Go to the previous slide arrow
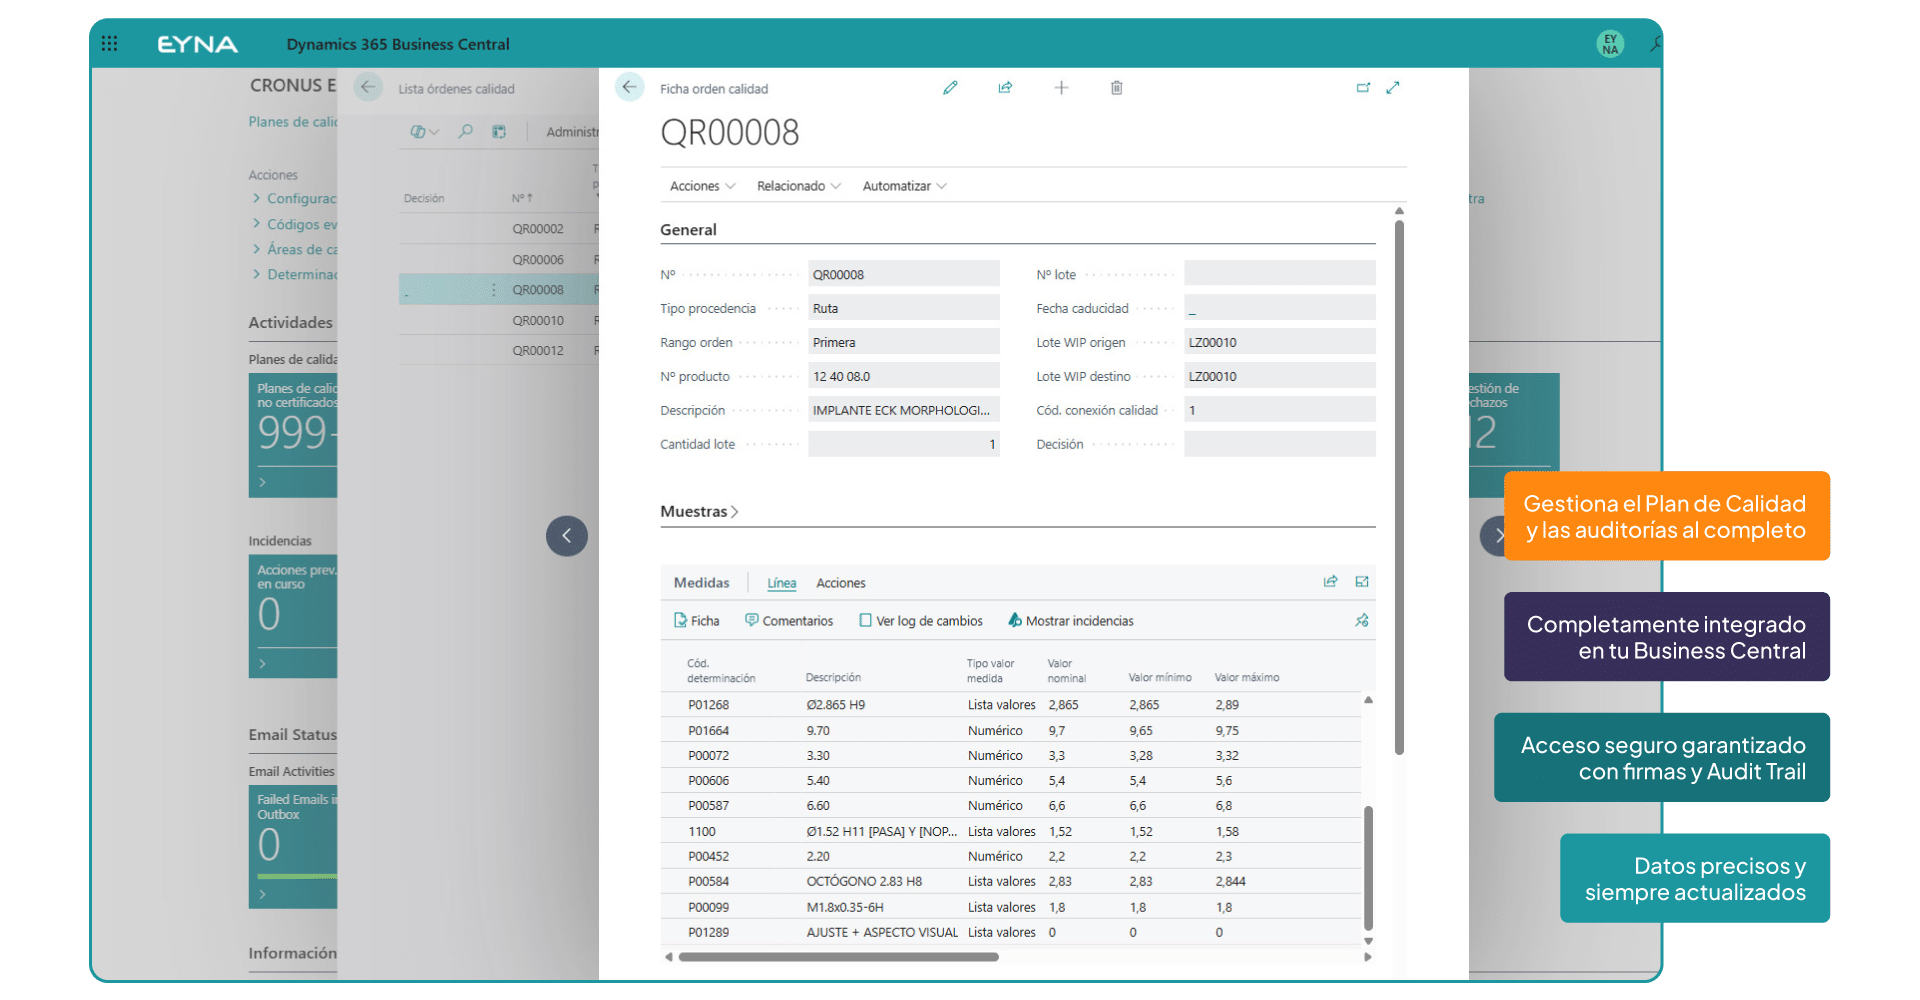Image resolution: width=1920 pixels, height=1000 pixels. pyautogui.click(x=567, y=536)
